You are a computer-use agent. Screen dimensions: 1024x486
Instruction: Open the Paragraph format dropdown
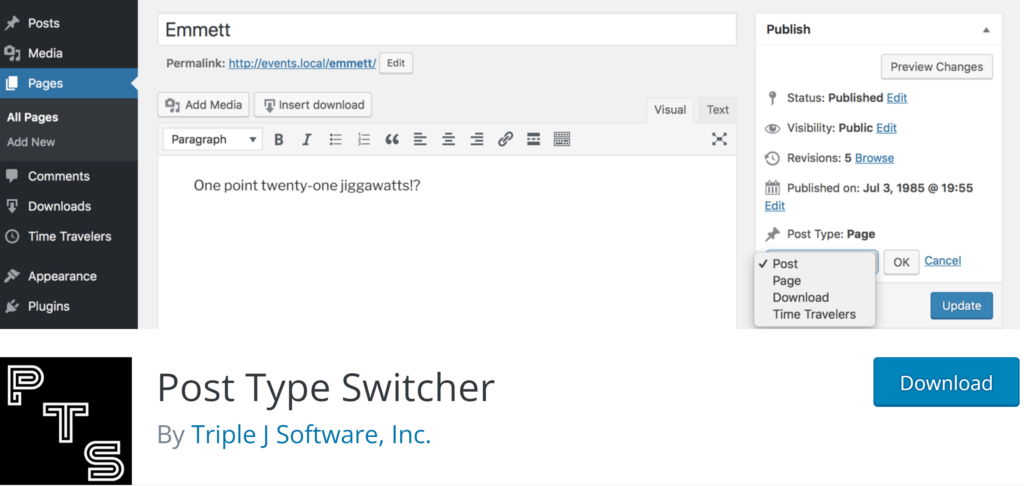tap(213, 139)
